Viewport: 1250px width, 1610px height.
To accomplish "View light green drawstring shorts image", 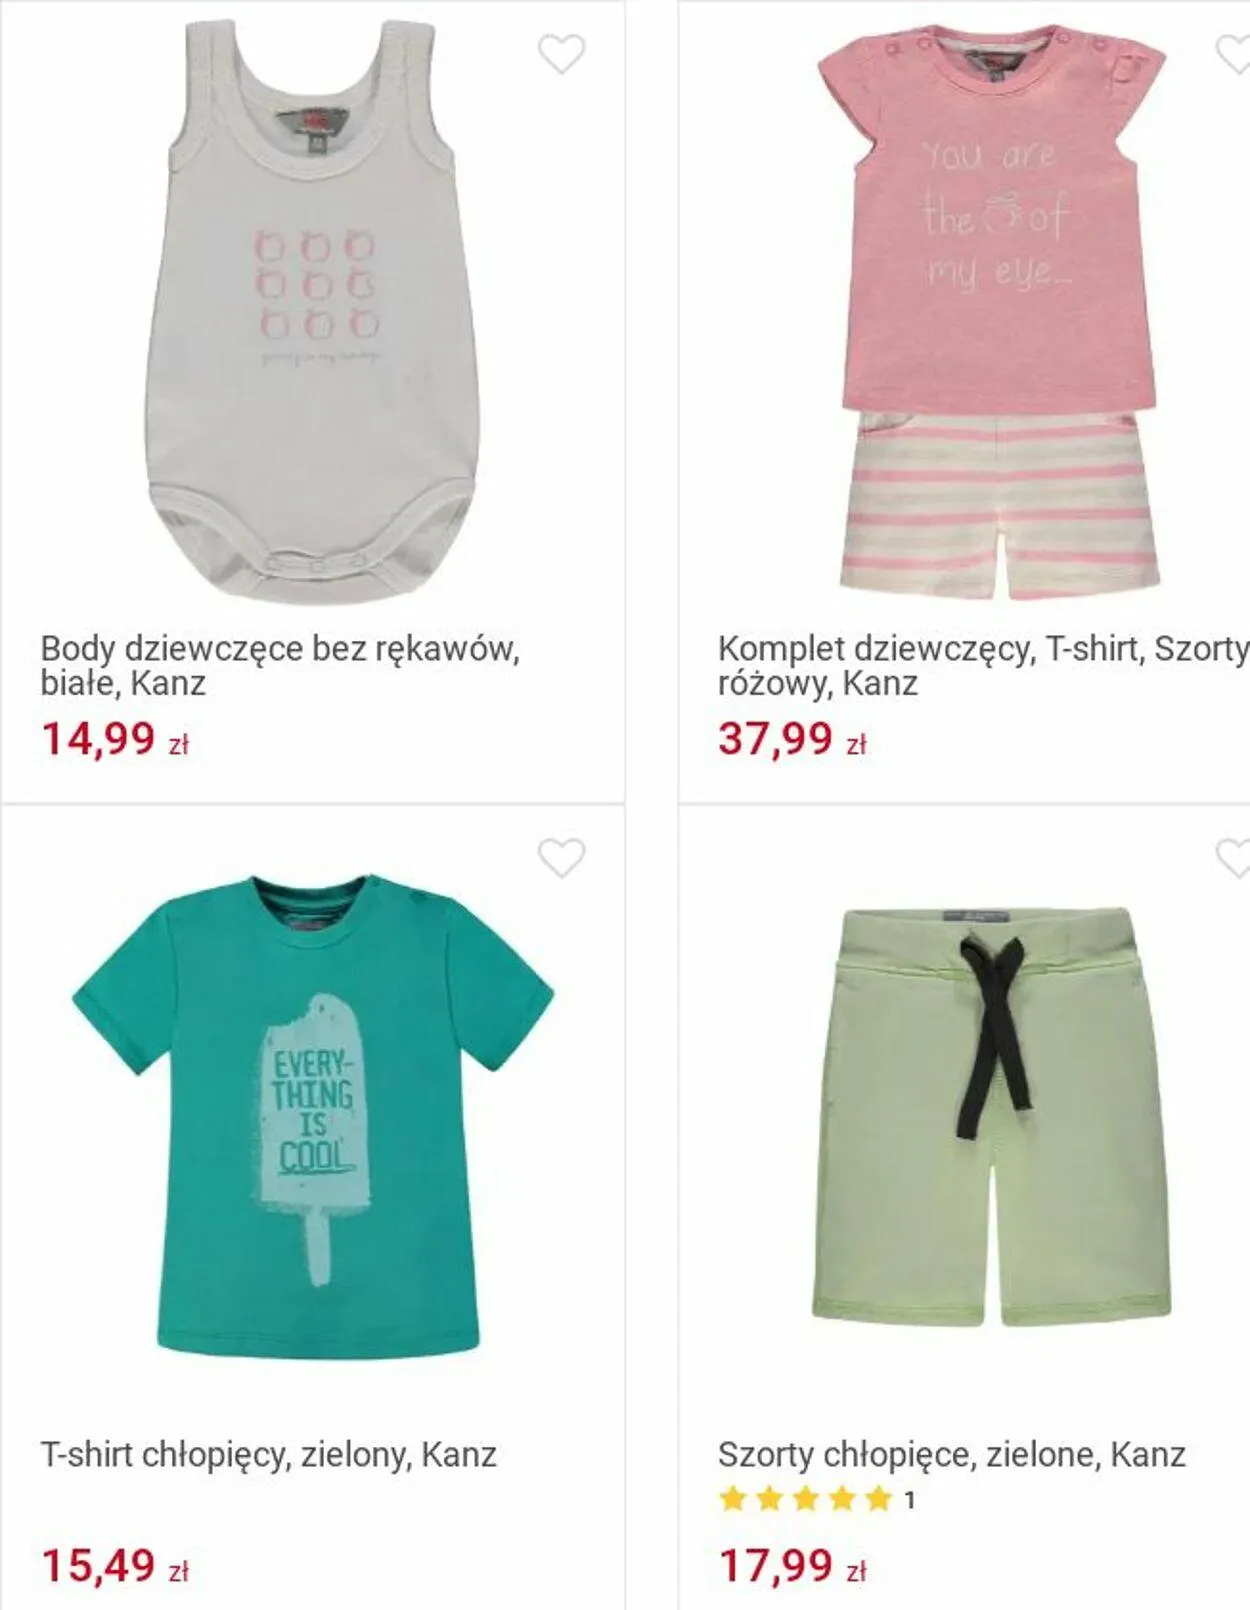I will tap(991, 1117).
